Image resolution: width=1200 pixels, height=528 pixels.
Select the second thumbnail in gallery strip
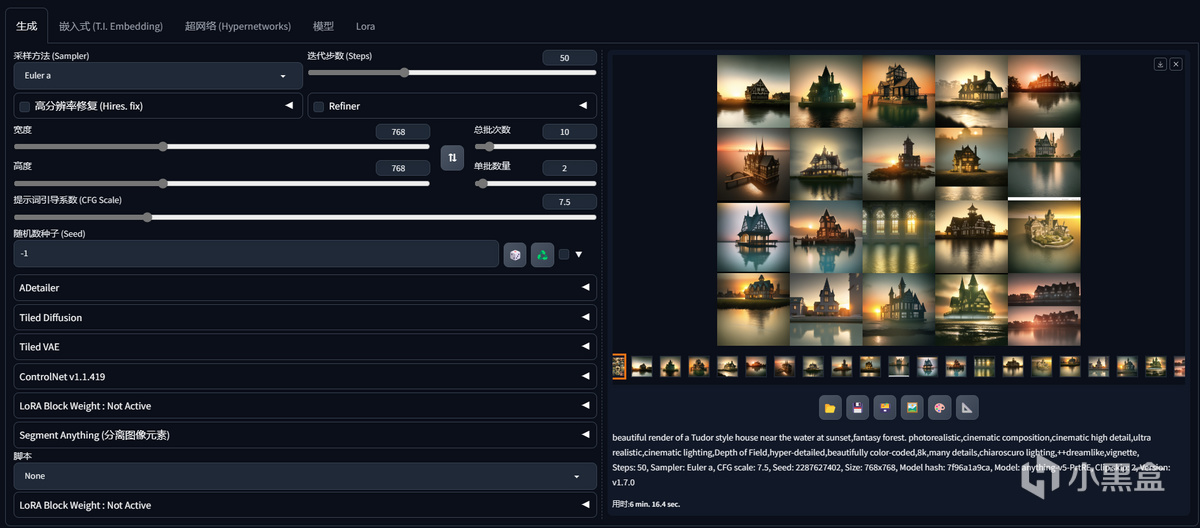coord(642,367)
